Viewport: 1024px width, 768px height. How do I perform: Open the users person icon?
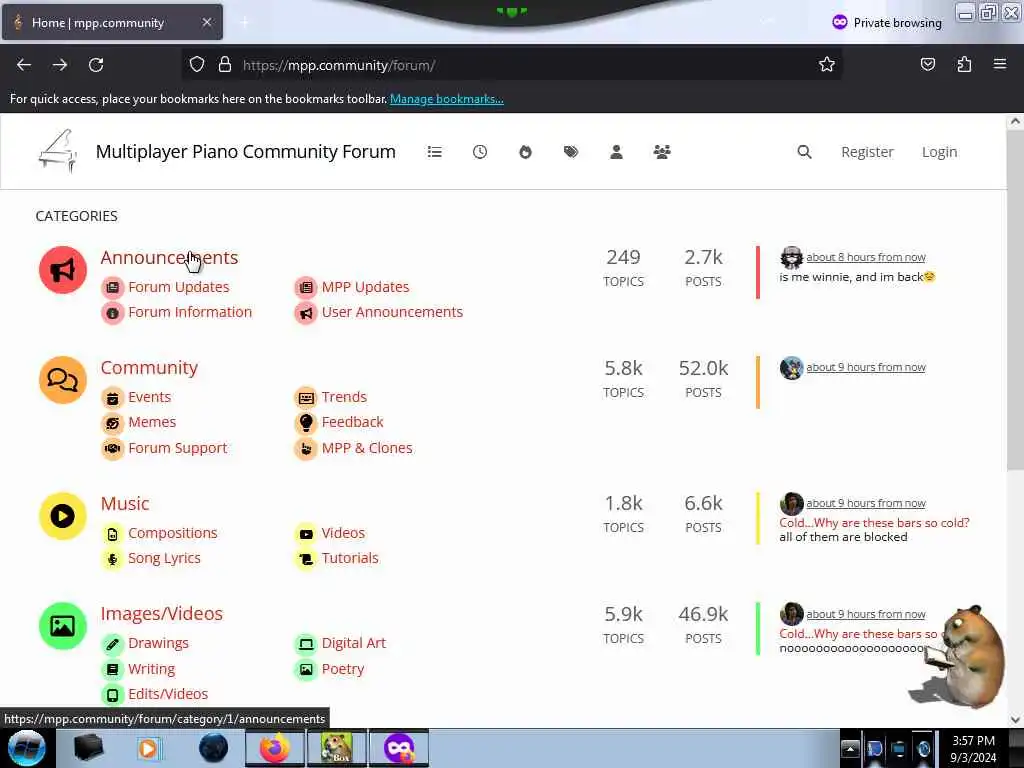(616, 152)
